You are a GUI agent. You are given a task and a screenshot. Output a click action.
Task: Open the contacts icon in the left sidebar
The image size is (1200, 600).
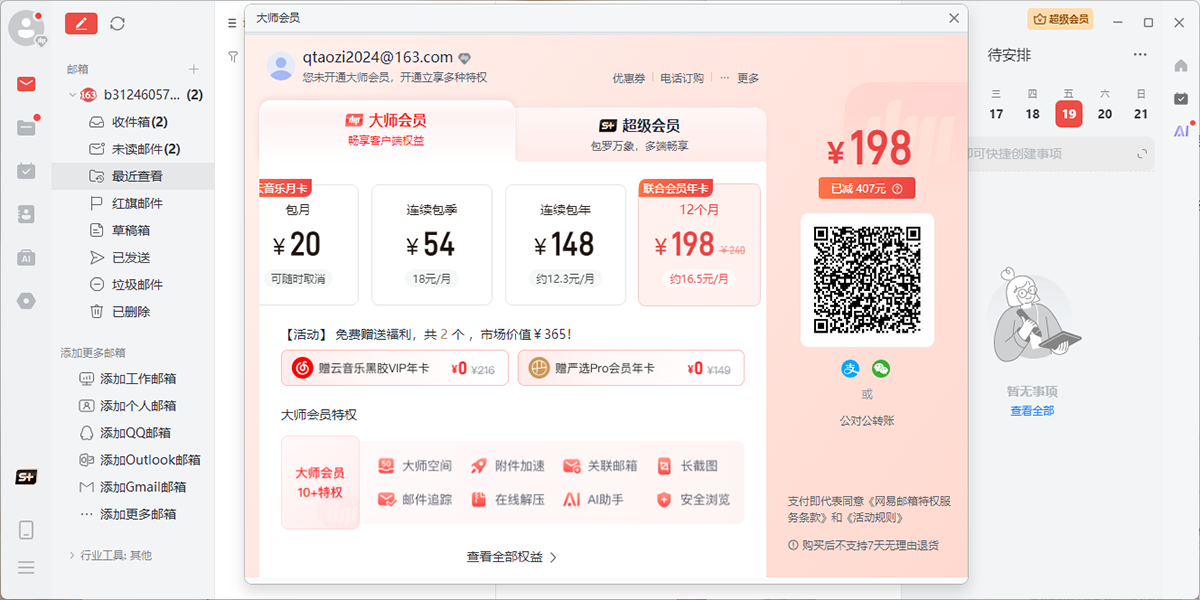click(x=26, y=214)
